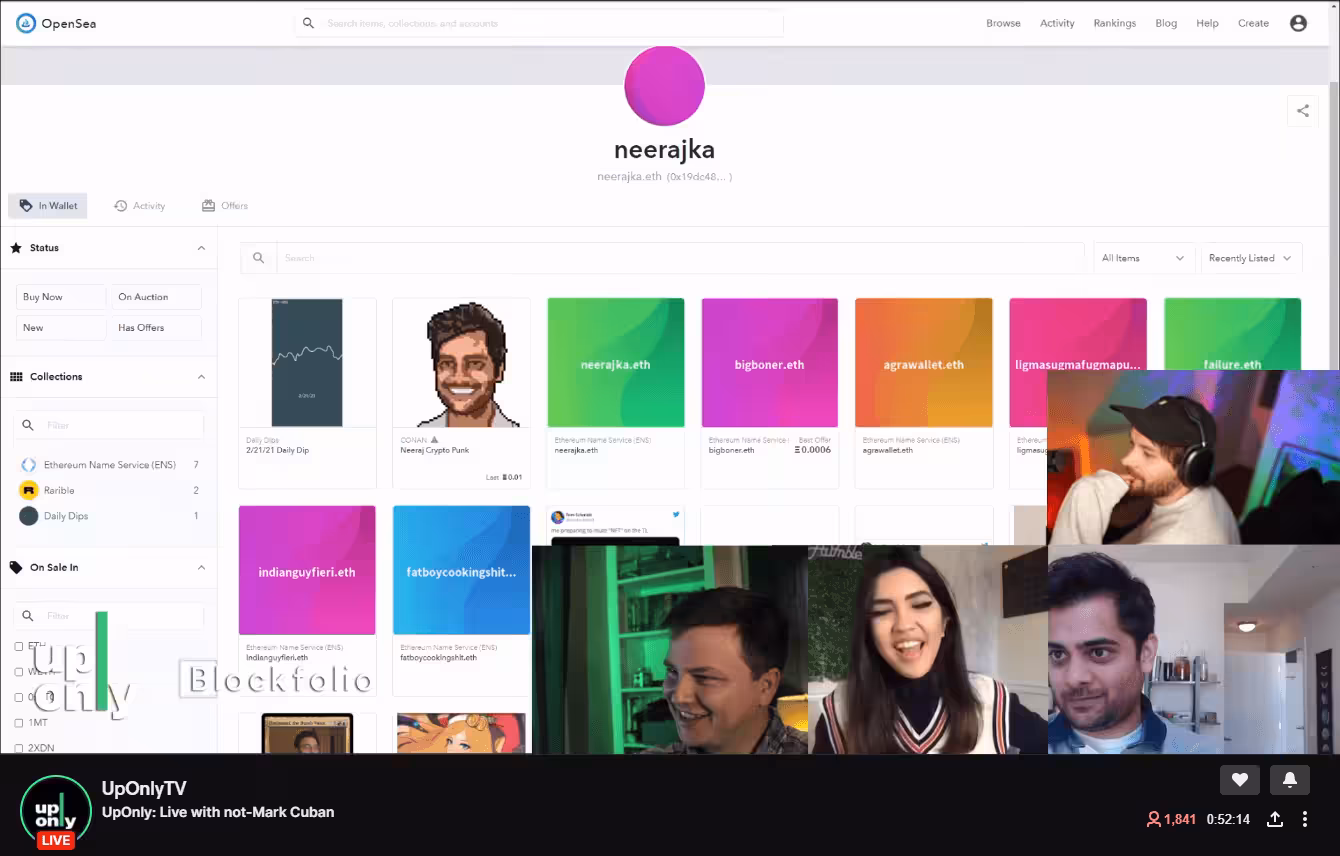
Task: Click the pink profile avatar circle
Action: (x=664, y=86)
